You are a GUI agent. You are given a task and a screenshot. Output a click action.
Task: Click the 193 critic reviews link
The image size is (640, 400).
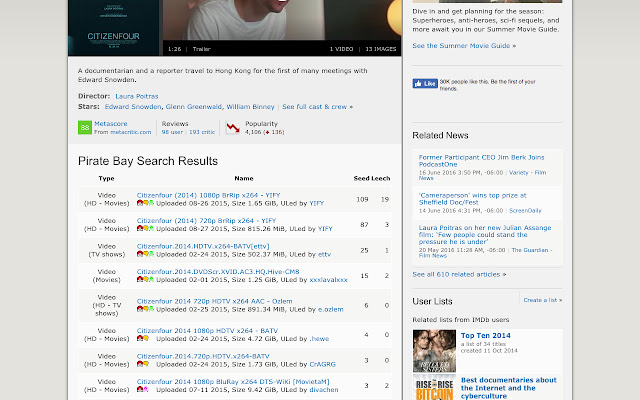[201, 131]
